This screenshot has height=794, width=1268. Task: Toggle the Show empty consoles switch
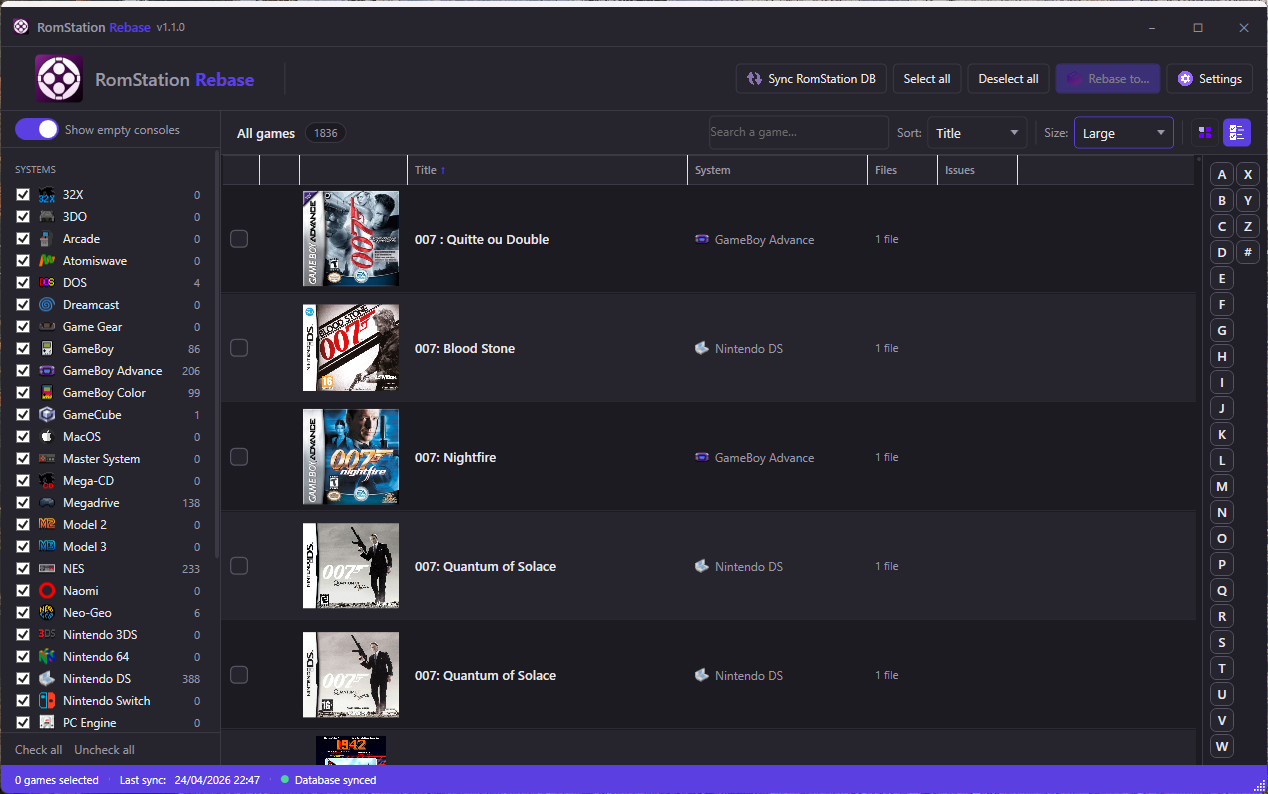(36, 130)
